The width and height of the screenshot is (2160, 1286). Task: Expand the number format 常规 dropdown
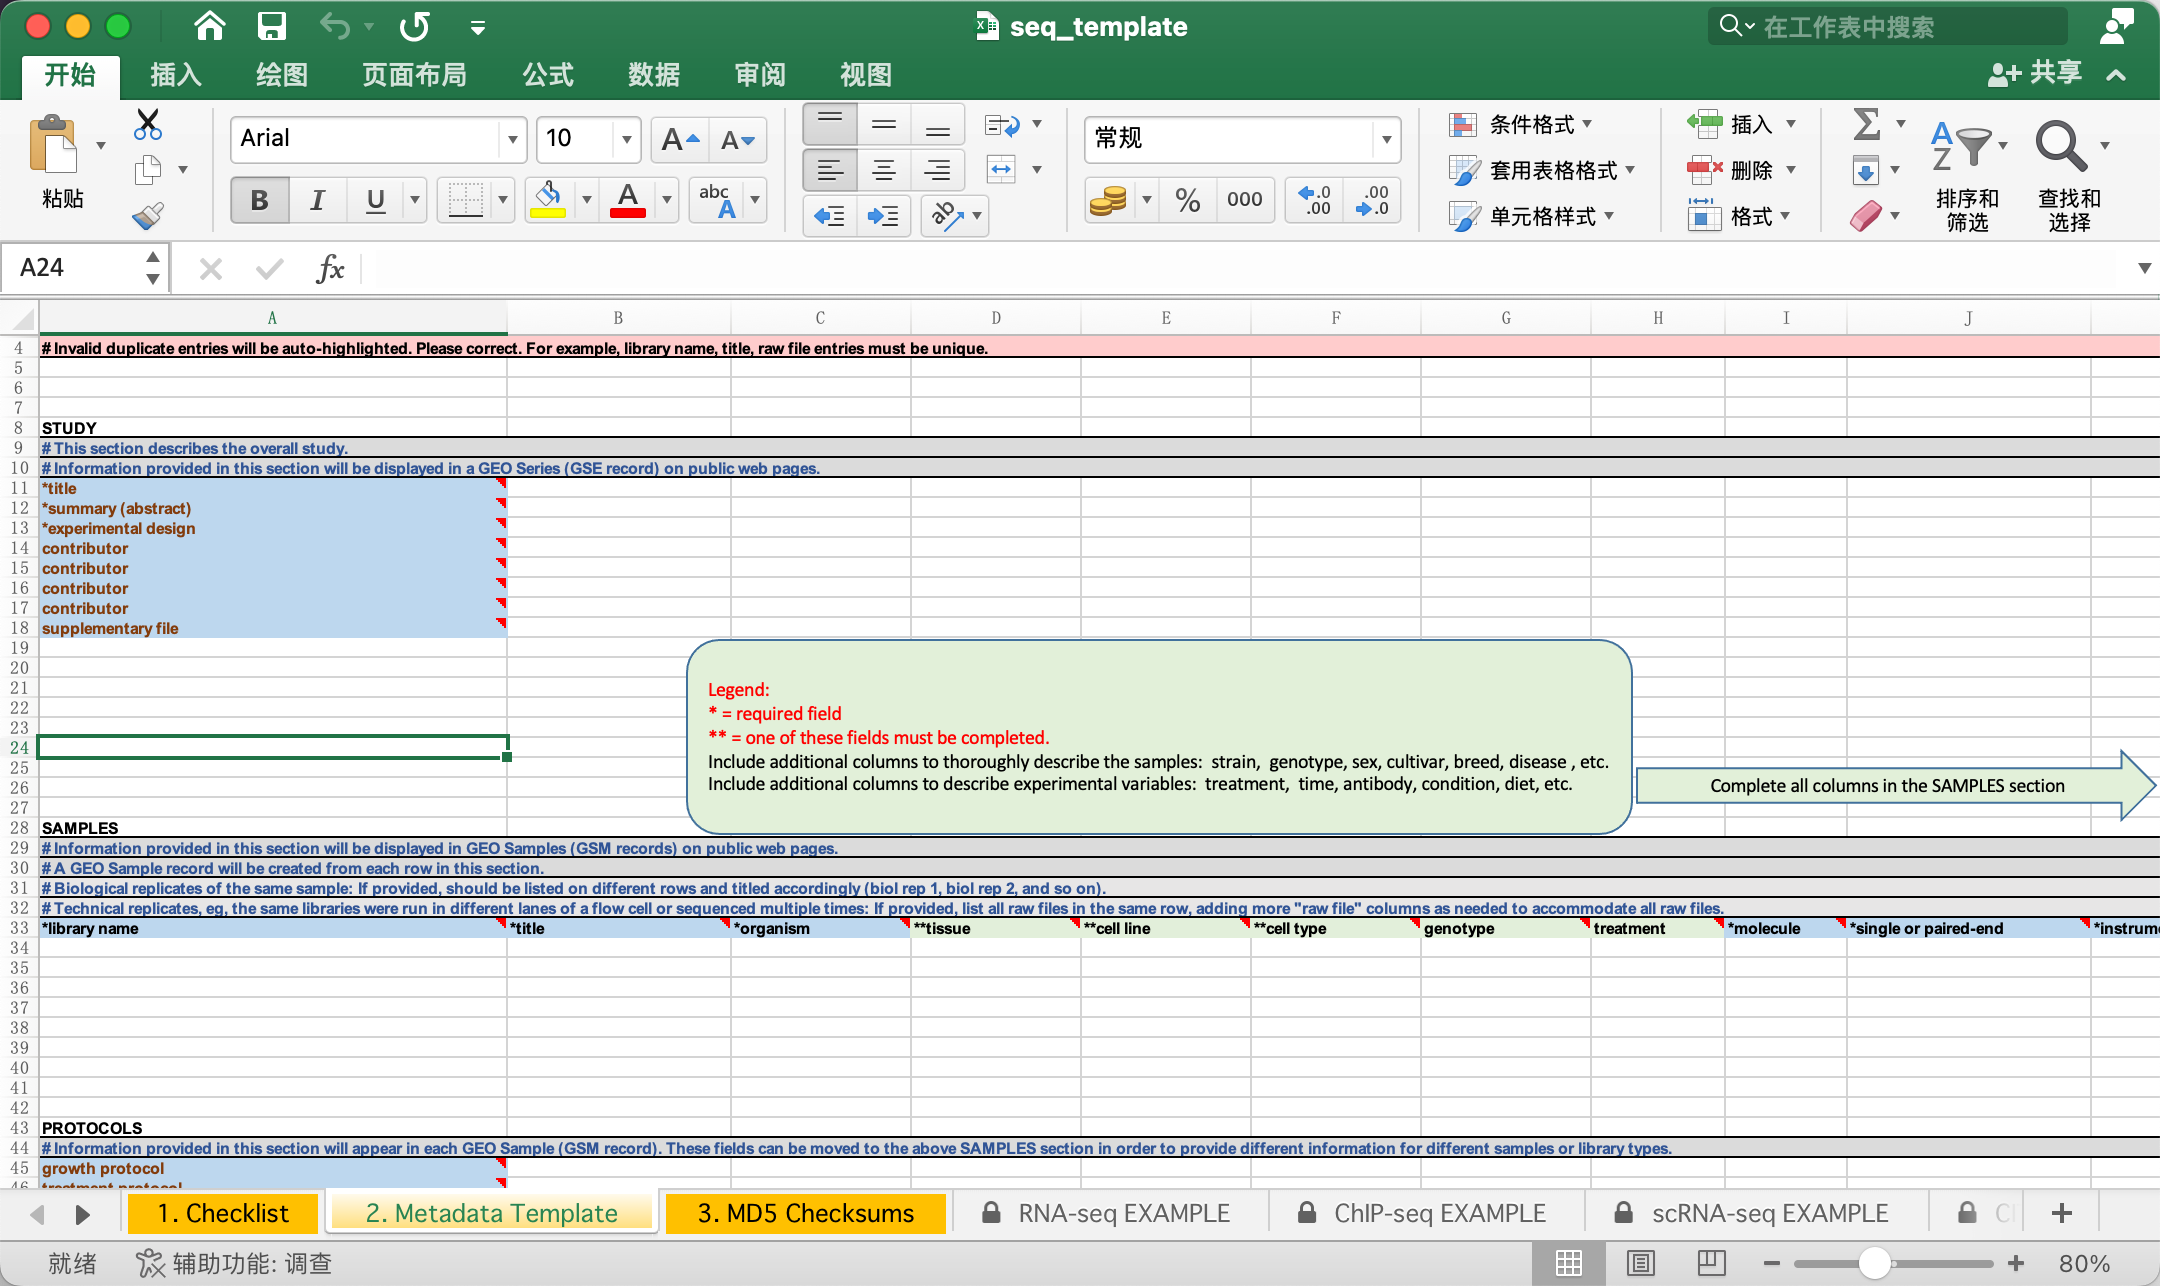point(1386,139)
